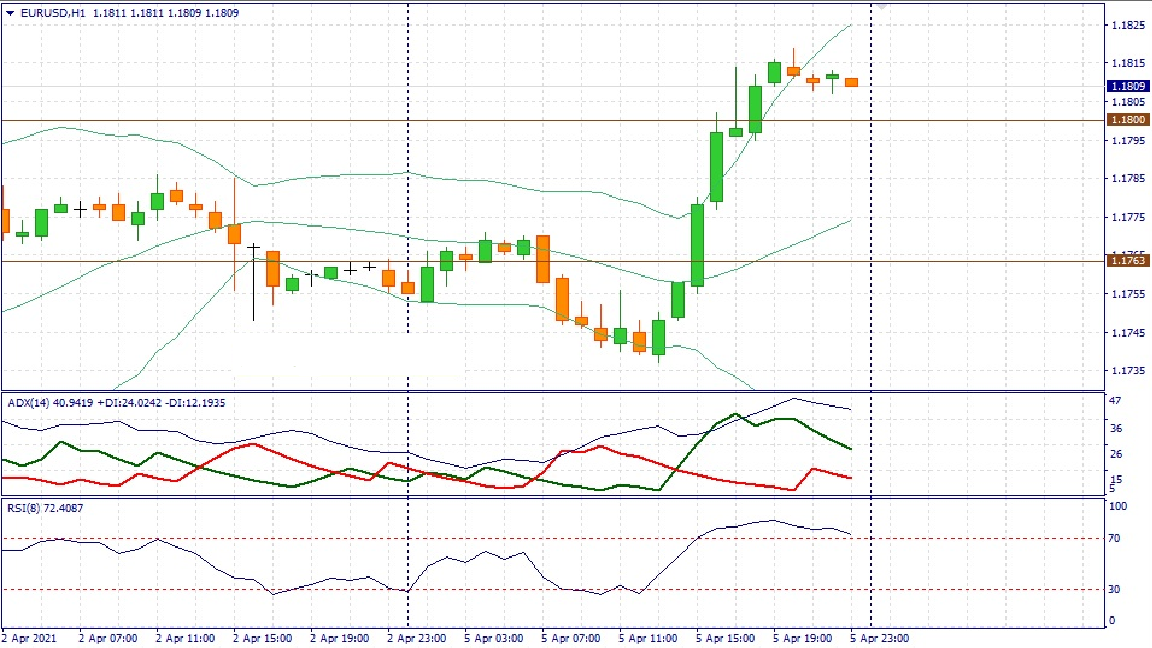Screen dimensions: 1152x648
Task: Click the RSI 30 level scale value
Action: point(1116,590)
